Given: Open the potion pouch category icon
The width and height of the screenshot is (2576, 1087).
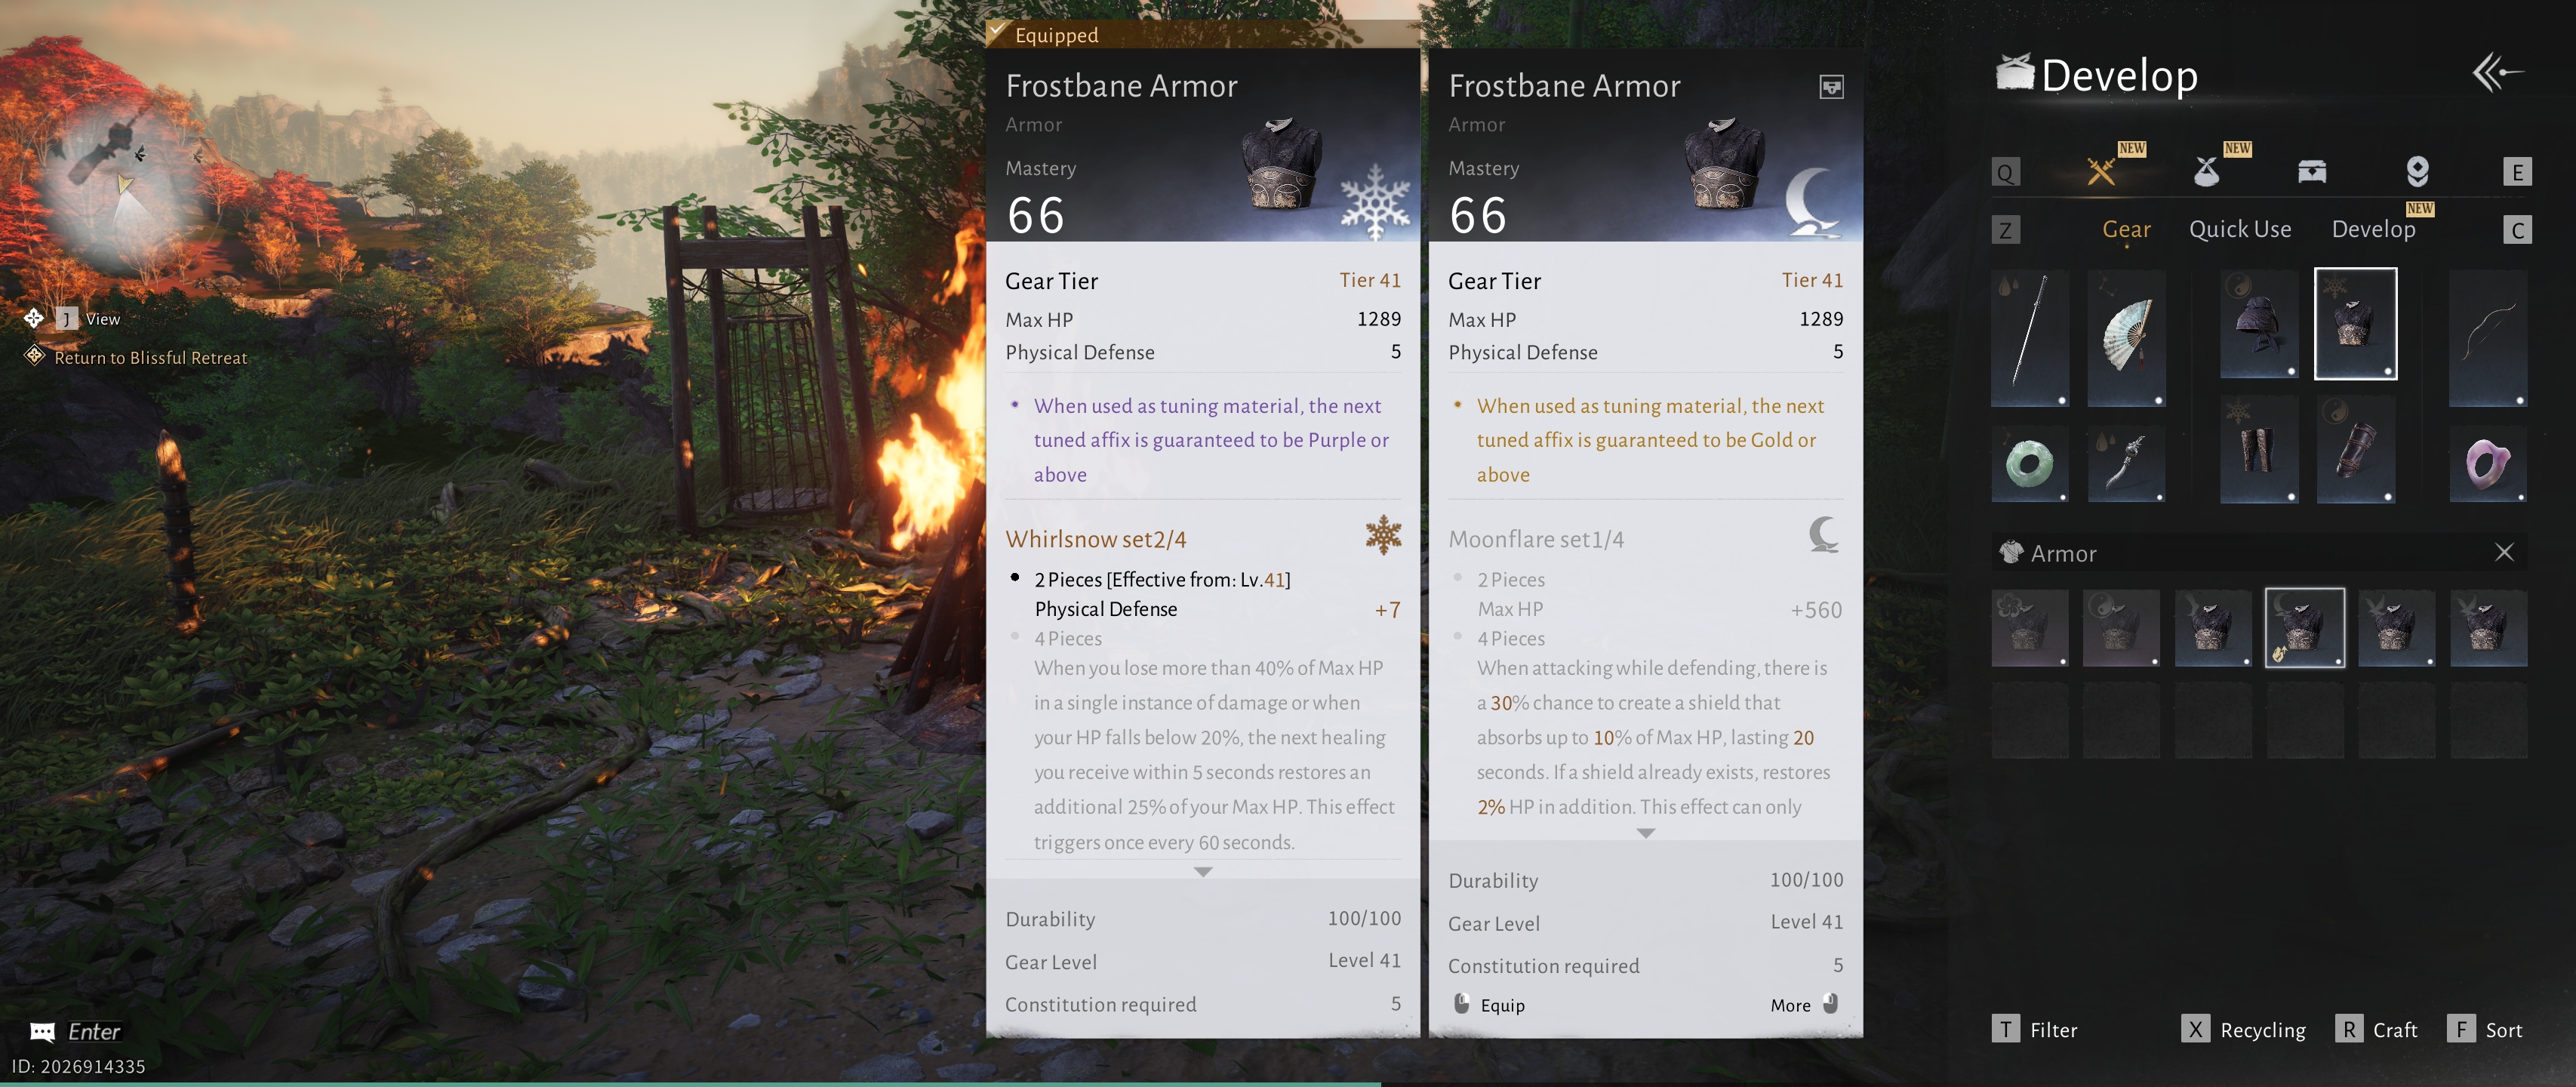Looking at the screenshot, I should coord(2206,172).
